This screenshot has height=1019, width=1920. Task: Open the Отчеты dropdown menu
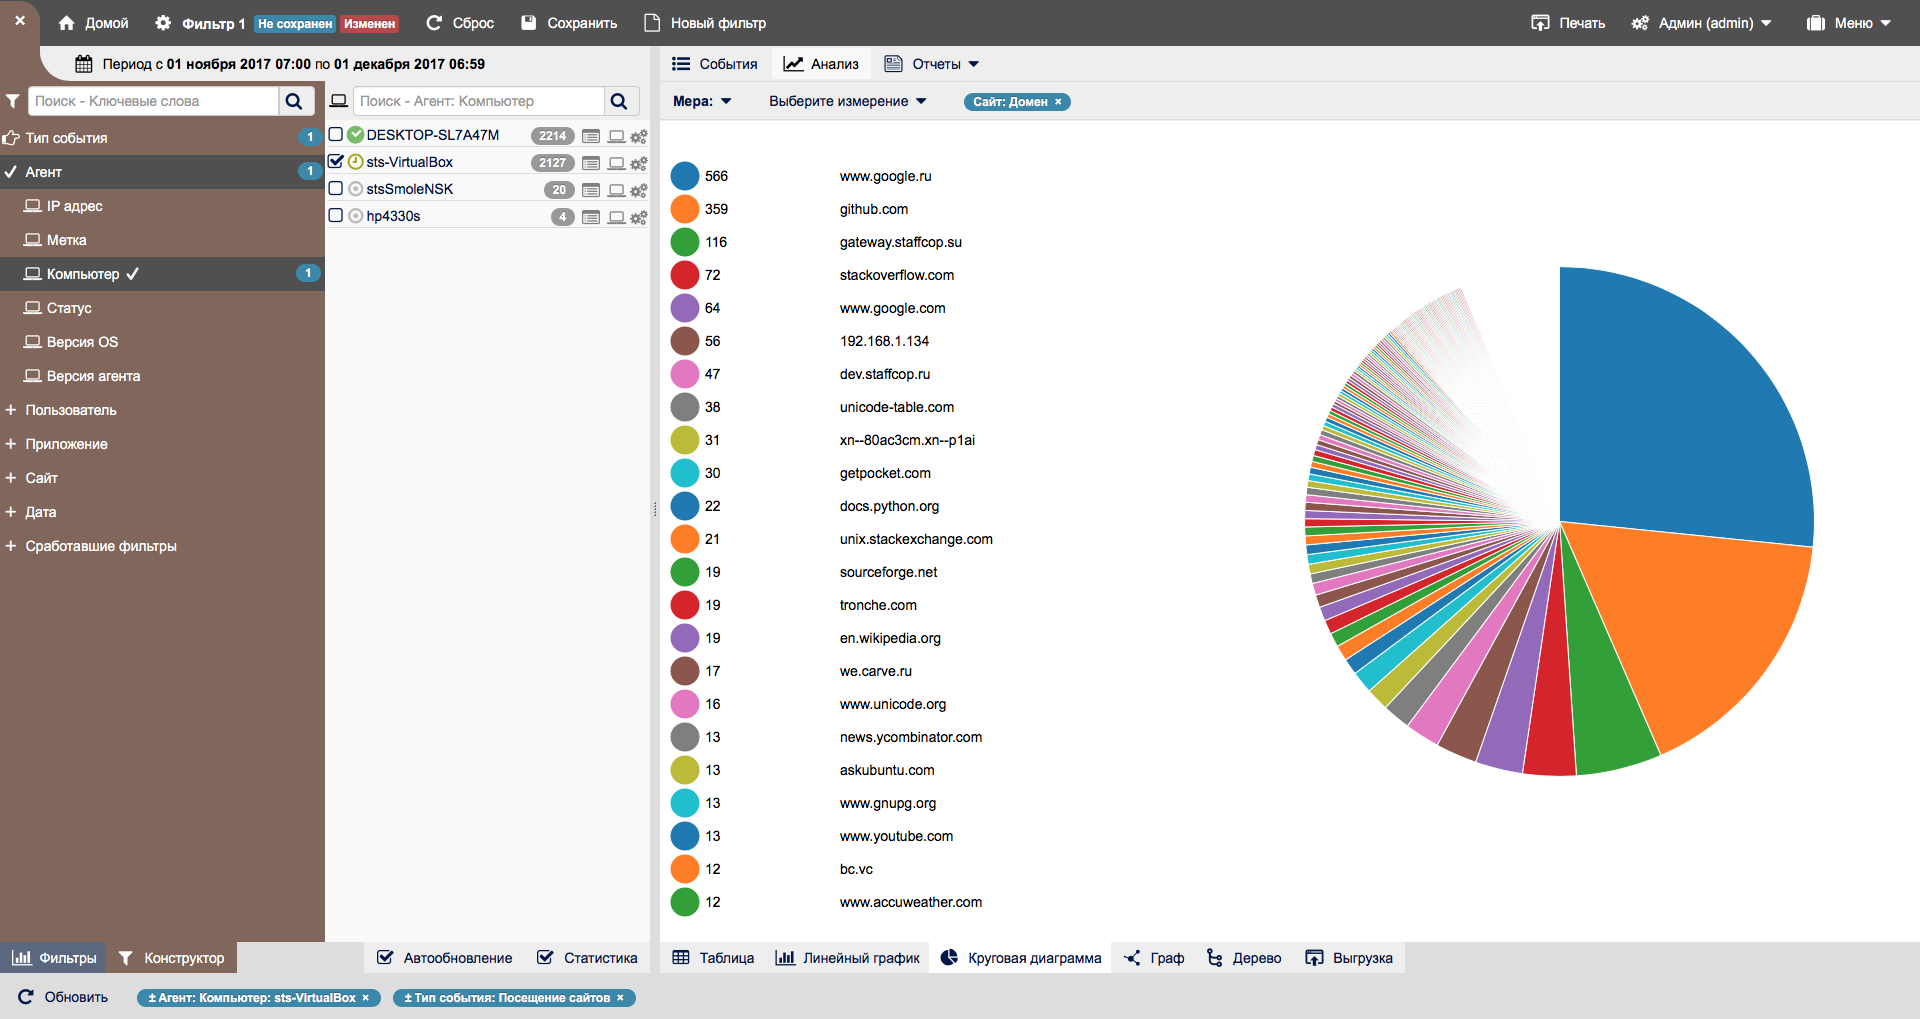[x=932, y=64]
